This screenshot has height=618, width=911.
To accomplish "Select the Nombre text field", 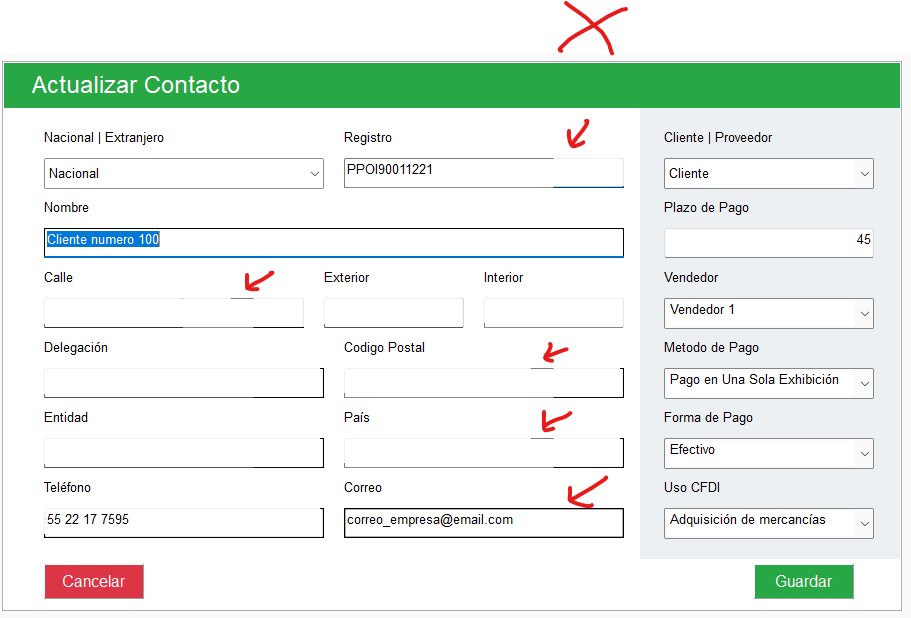I will point(333,243).
